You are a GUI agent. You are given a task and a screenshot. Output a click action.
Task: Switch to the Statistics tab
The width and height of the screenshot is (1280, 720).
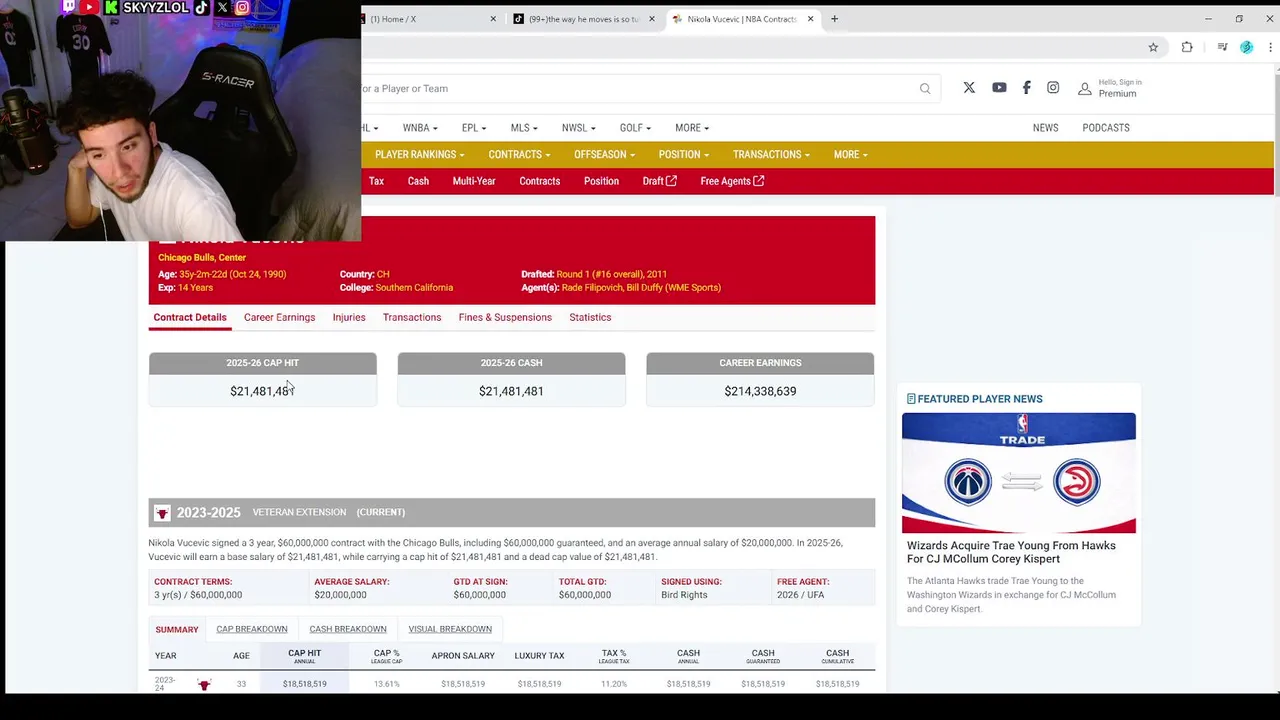590,317
